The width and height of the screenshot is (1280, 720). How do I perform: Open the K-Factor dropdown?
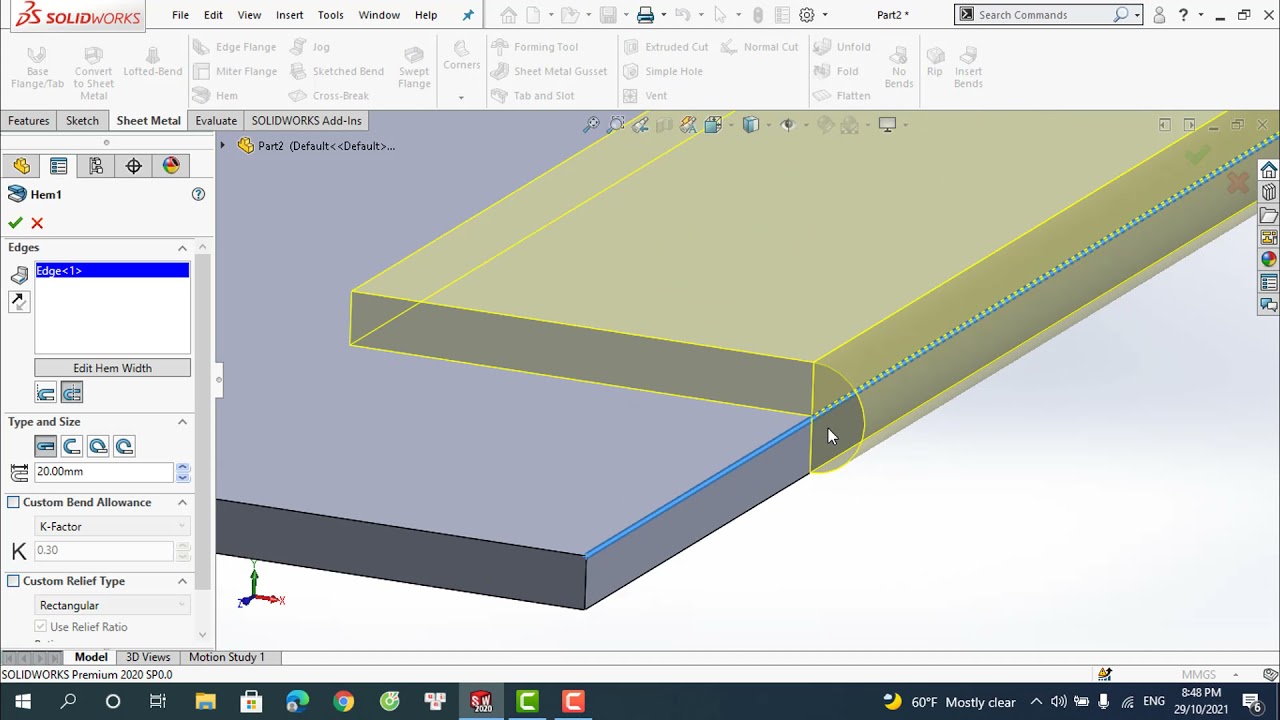point(112,527)
